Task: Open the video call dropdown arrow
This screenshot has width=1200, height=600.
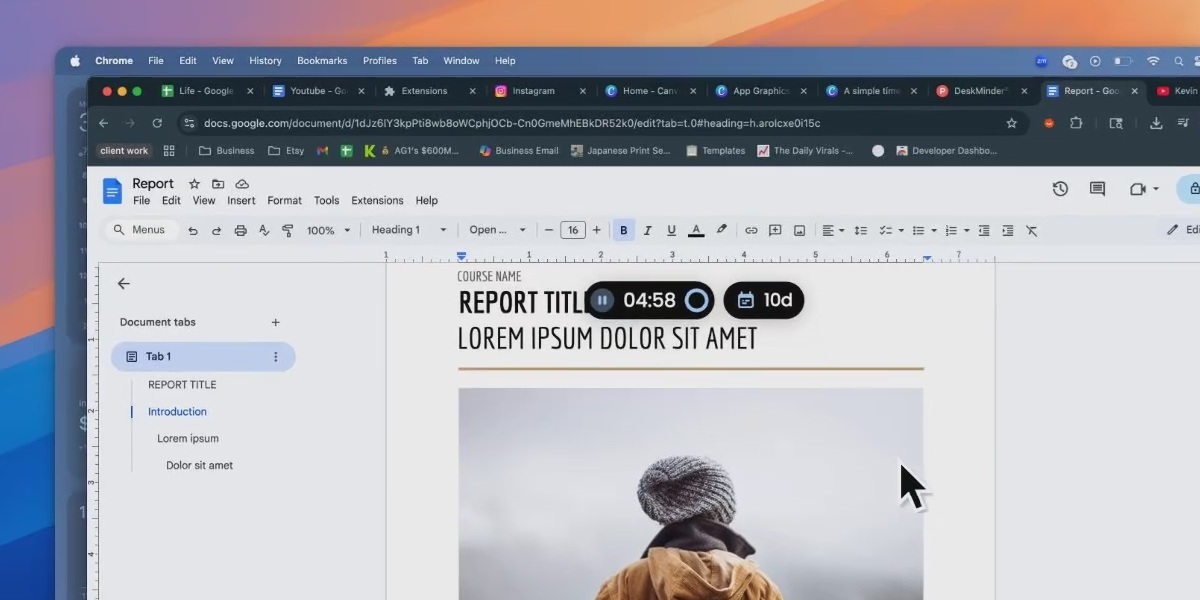Action: click(x=1156, y=189)
